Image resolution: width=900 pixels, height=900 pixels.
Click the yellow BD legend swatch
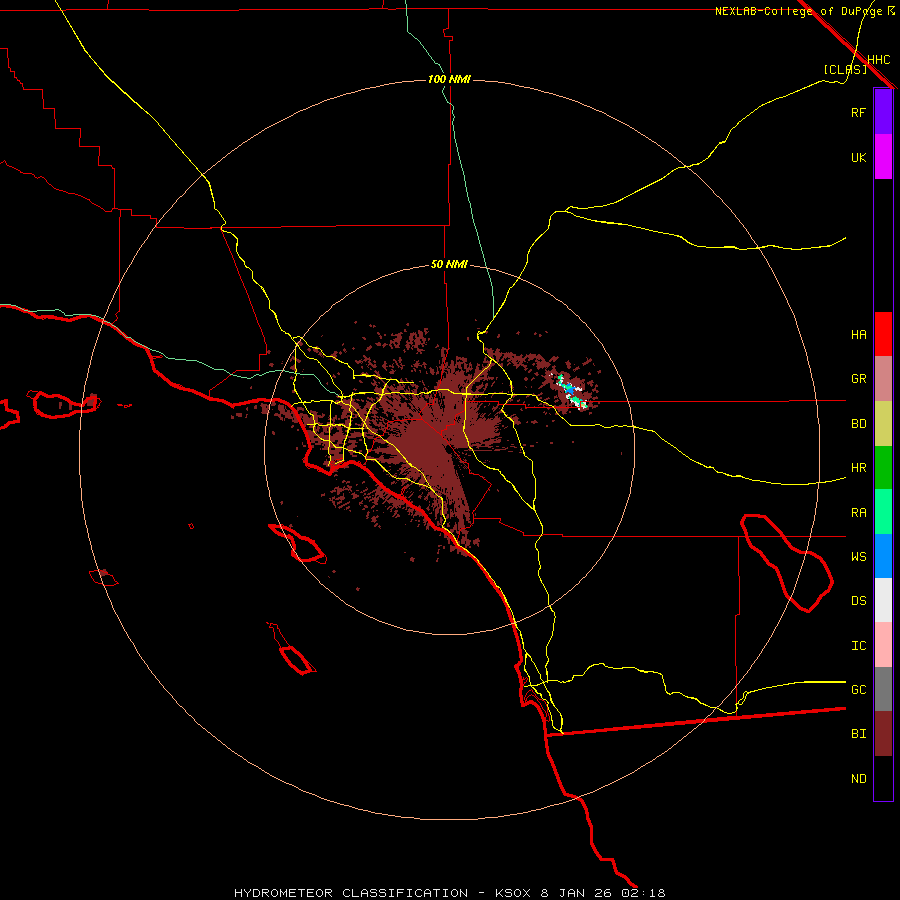pos(883,423)
